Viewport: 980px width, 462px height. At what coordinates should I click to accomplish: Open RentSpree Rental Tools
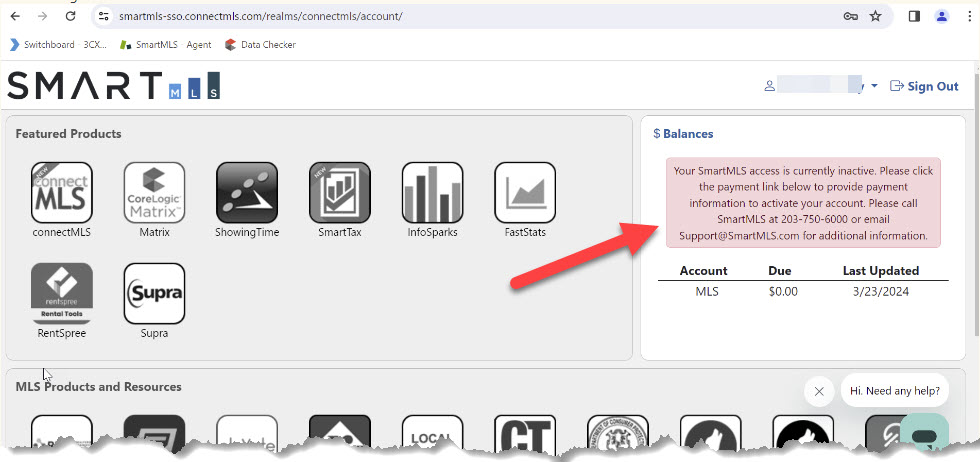[62, 294]
